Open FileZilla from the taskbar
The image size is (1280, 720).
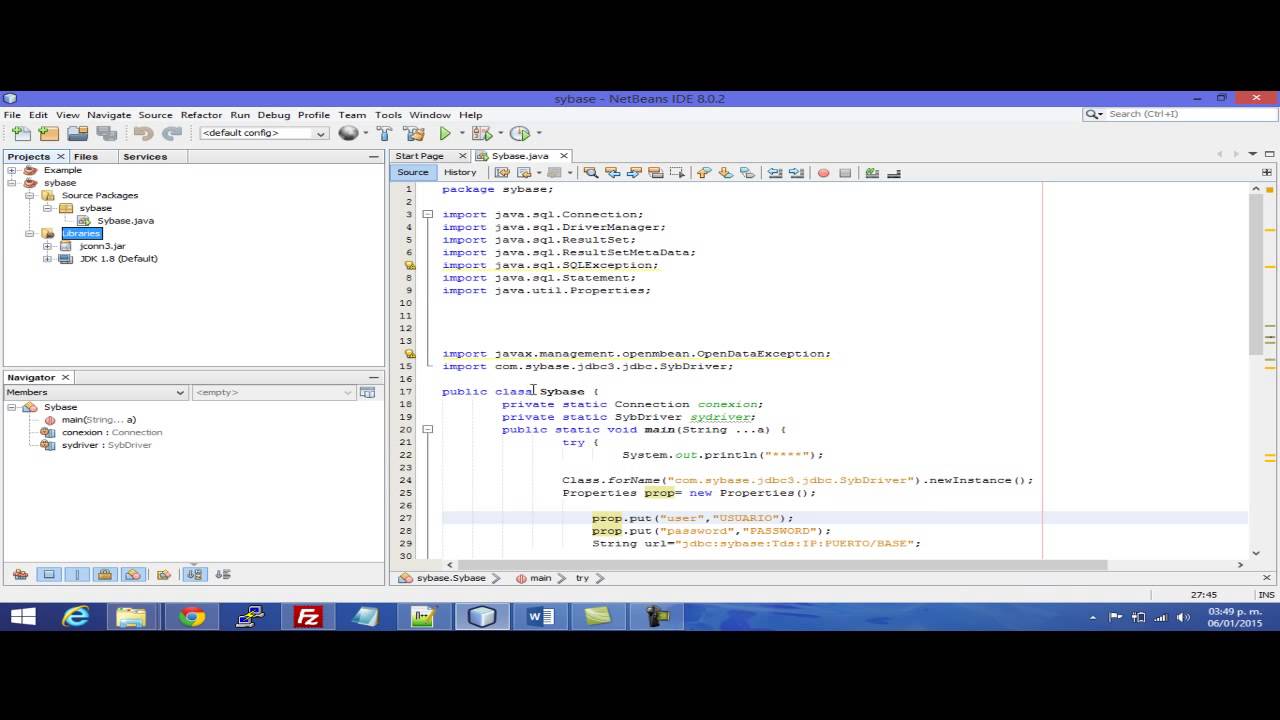point(308,617)
